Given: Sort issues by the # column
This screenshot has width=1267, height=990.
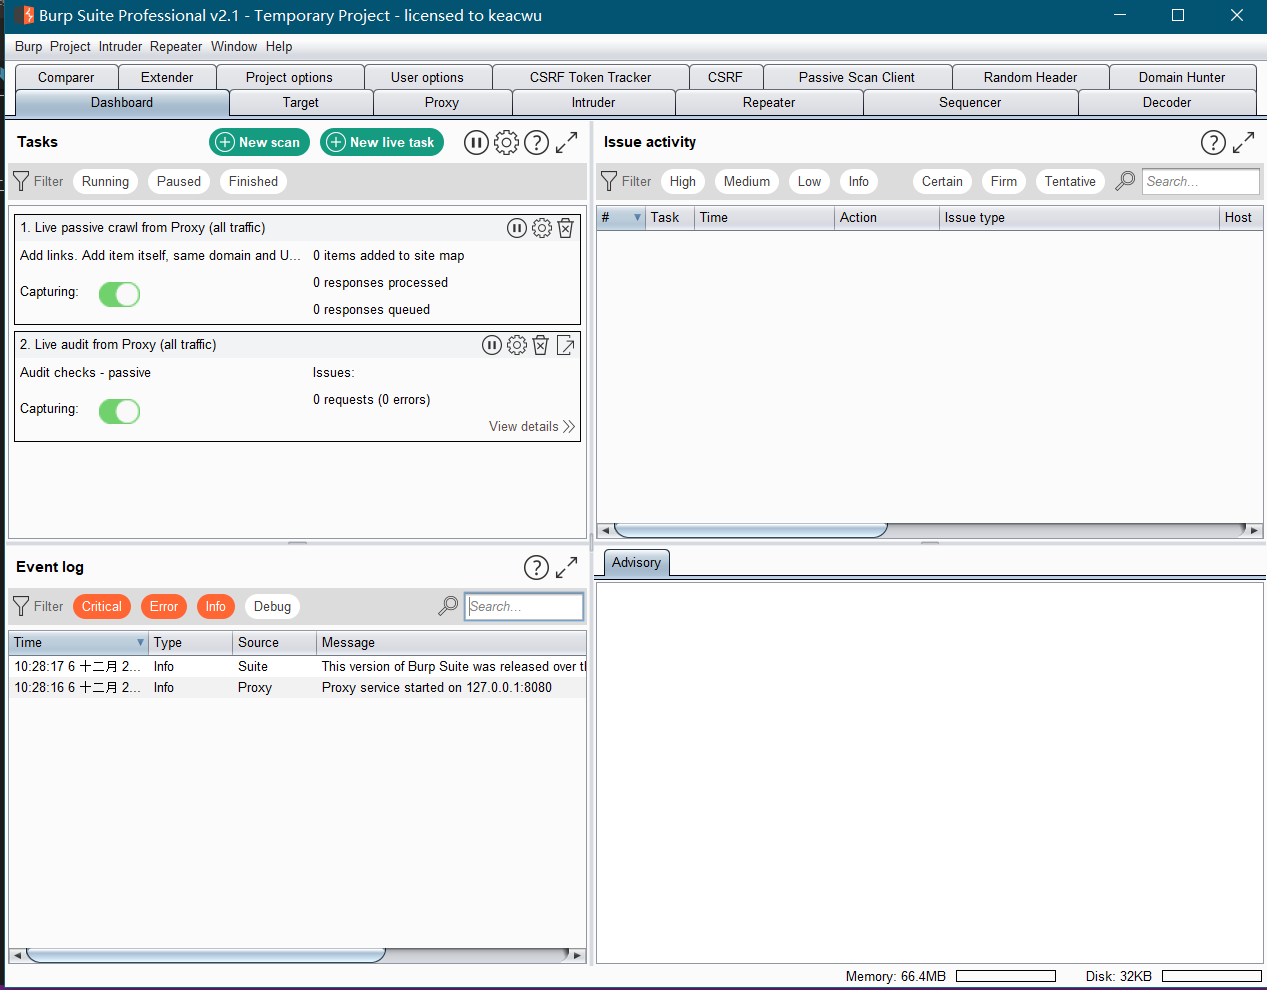Looking at the screenshot, I should pos(621,217).
